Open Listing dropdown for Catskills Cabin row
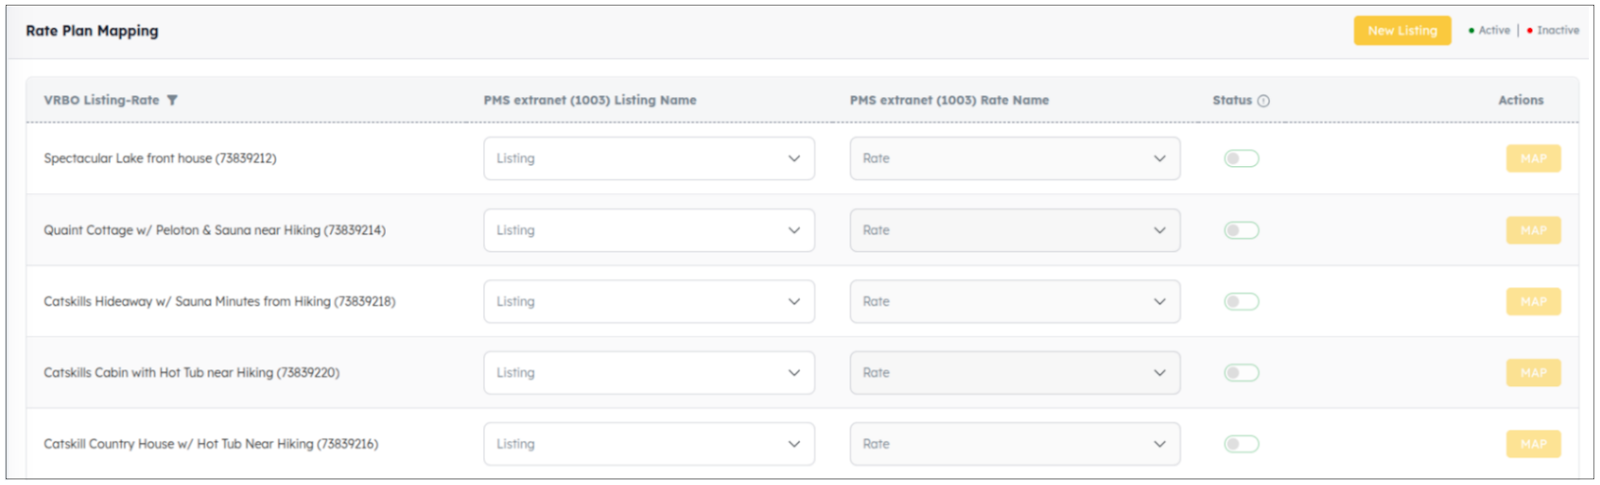 tap(649, 373)
